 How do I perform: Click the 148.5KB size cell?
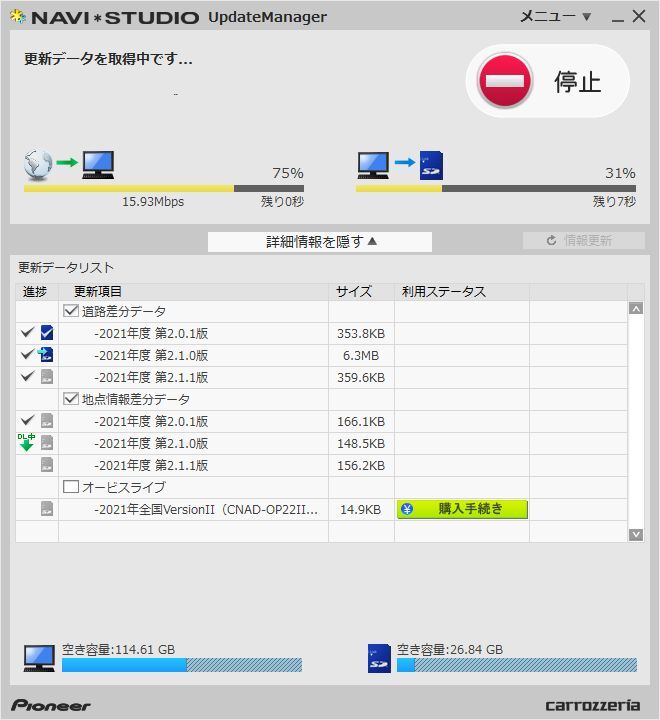click(x=361, y=444)
